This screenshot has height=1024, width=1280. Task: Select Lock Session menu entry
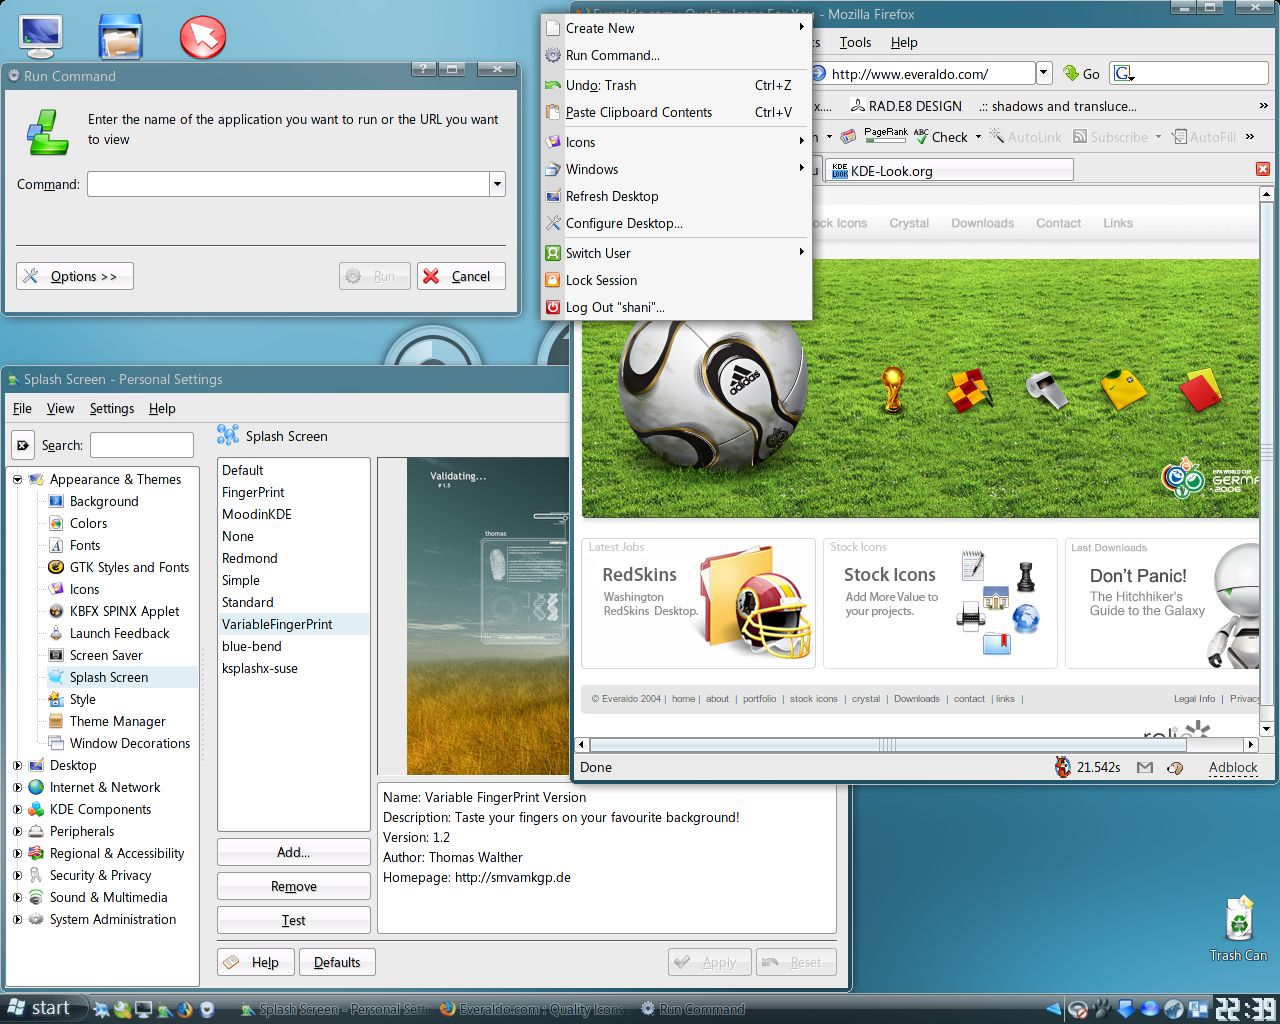pos(676,280)
